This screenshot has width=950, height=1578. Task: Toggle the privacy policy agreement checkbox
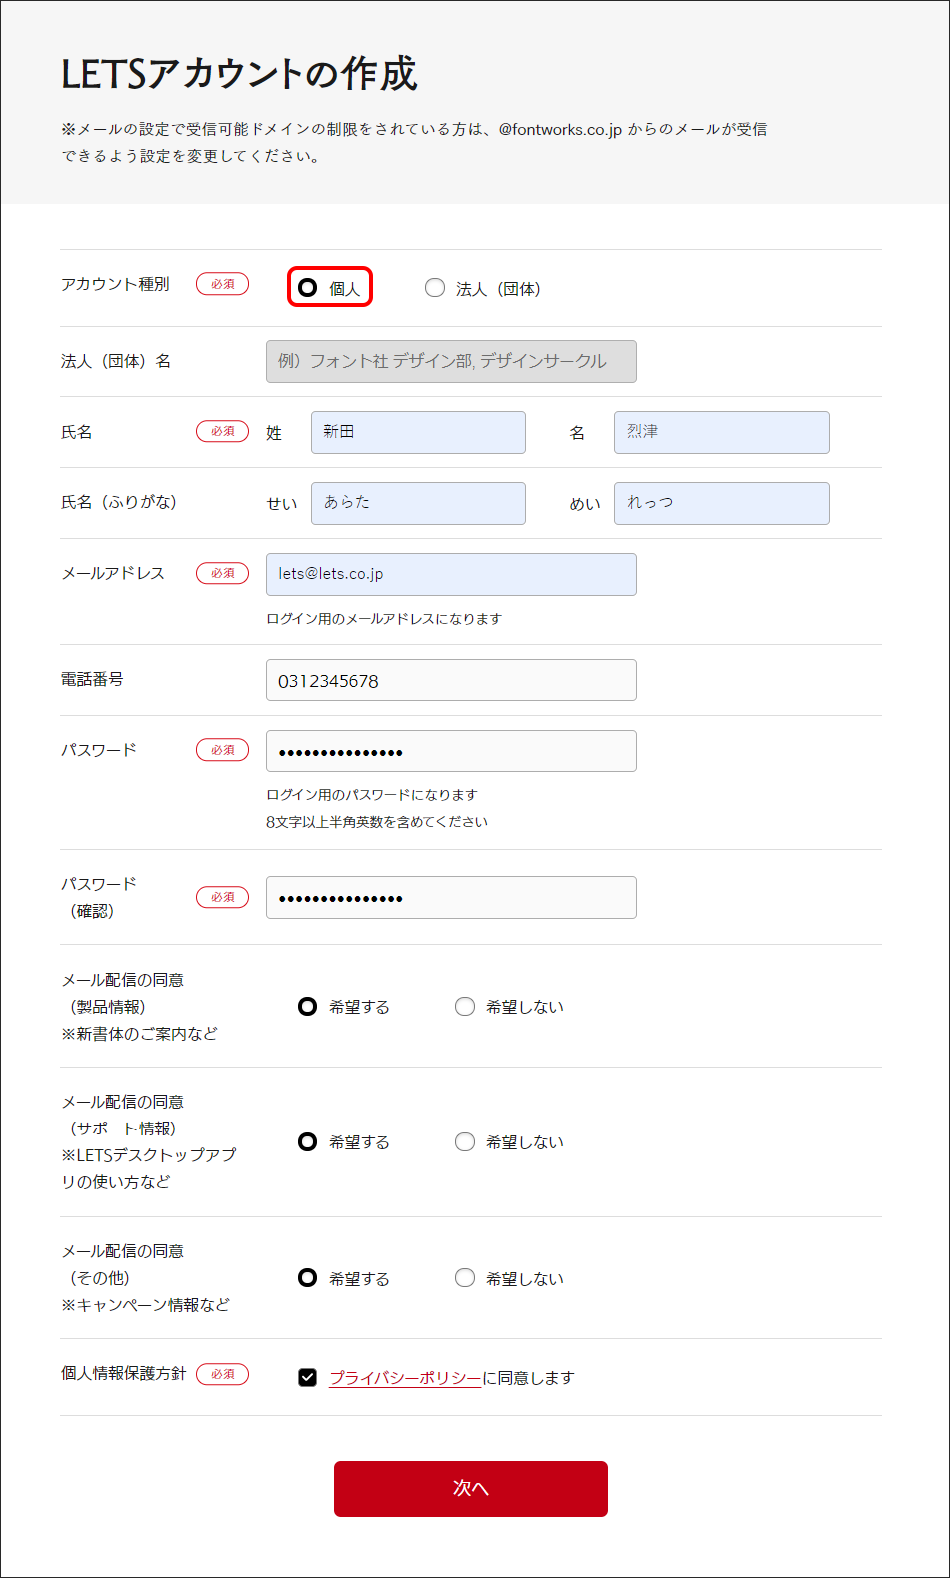pos(308,1378)
